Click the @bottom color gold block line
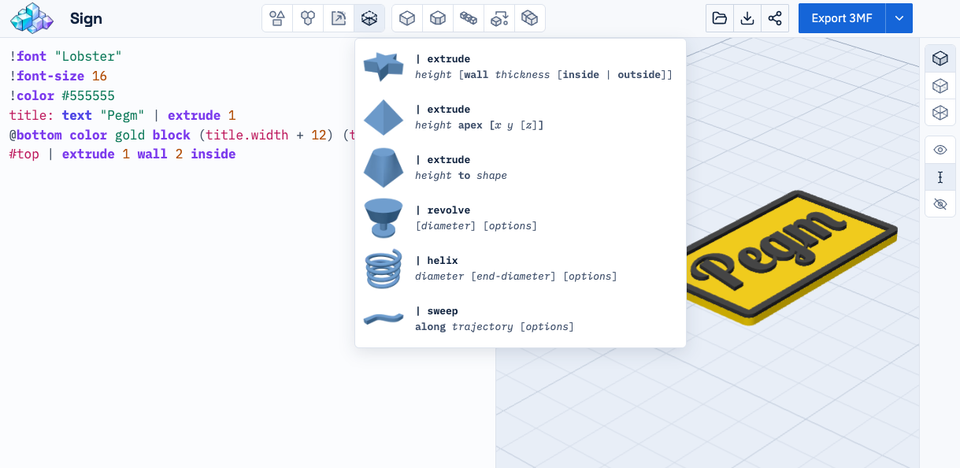960x468 pixels. (x=182, y=135)
